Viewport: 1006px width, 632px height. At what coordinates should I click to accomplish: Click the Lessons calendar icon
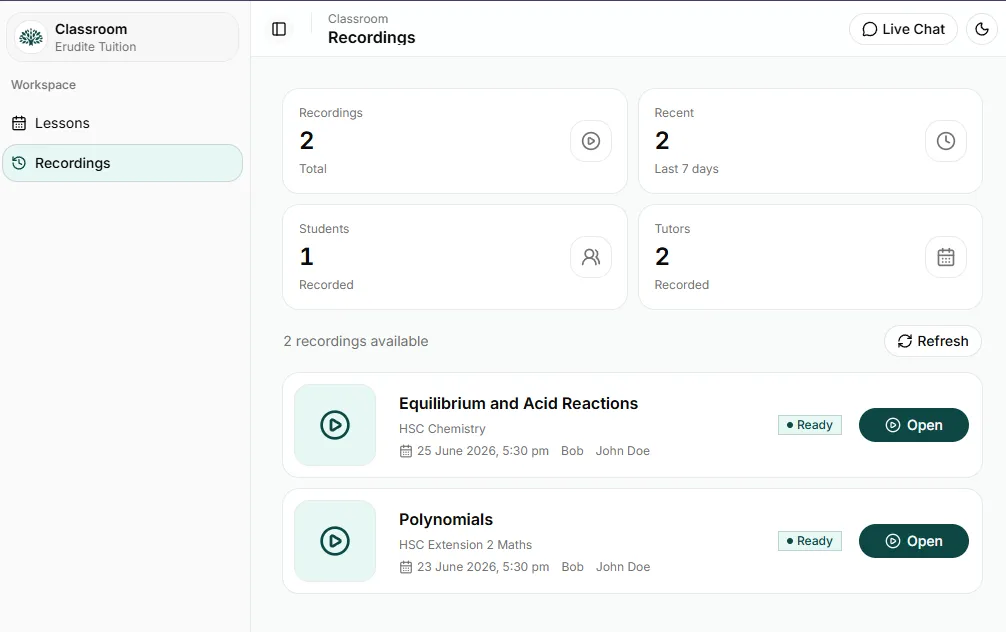[19, 123]
